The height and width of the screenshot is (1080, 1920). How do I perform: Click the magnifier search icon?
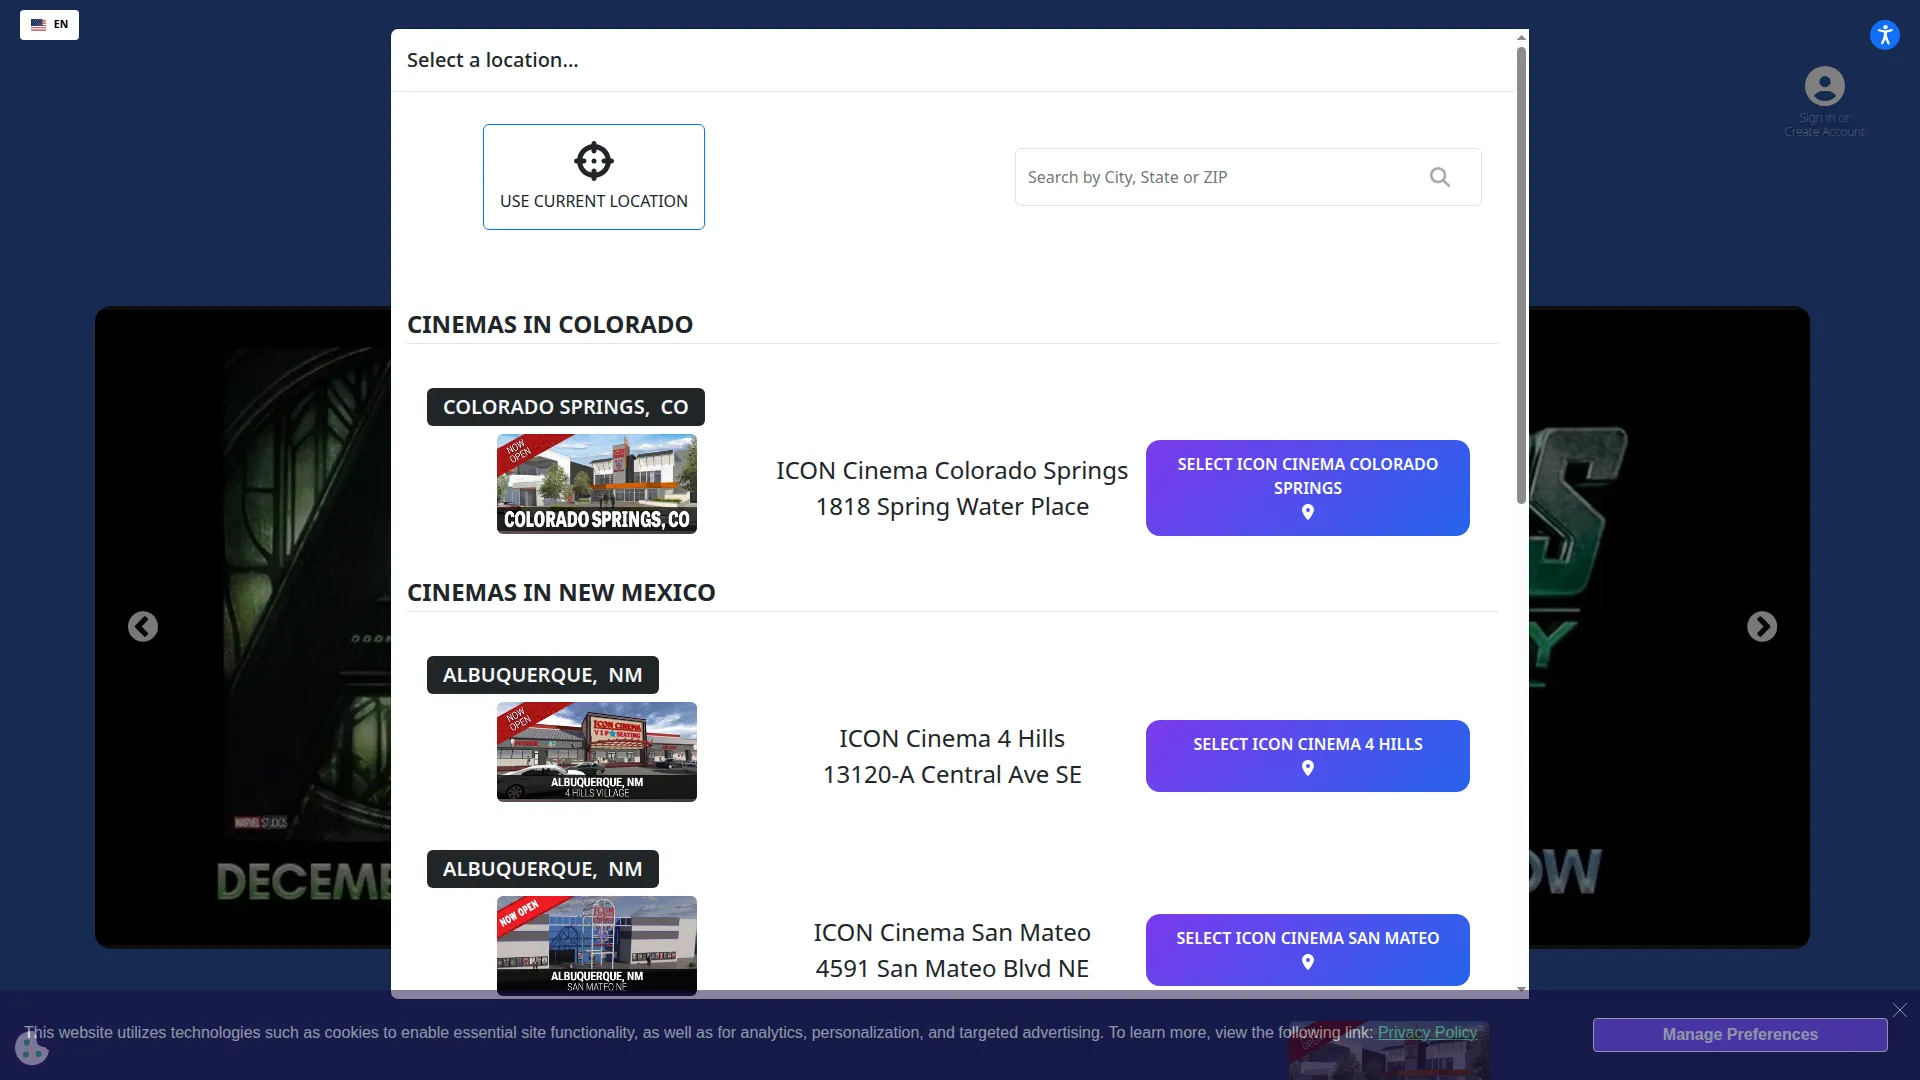(1440, 177)
